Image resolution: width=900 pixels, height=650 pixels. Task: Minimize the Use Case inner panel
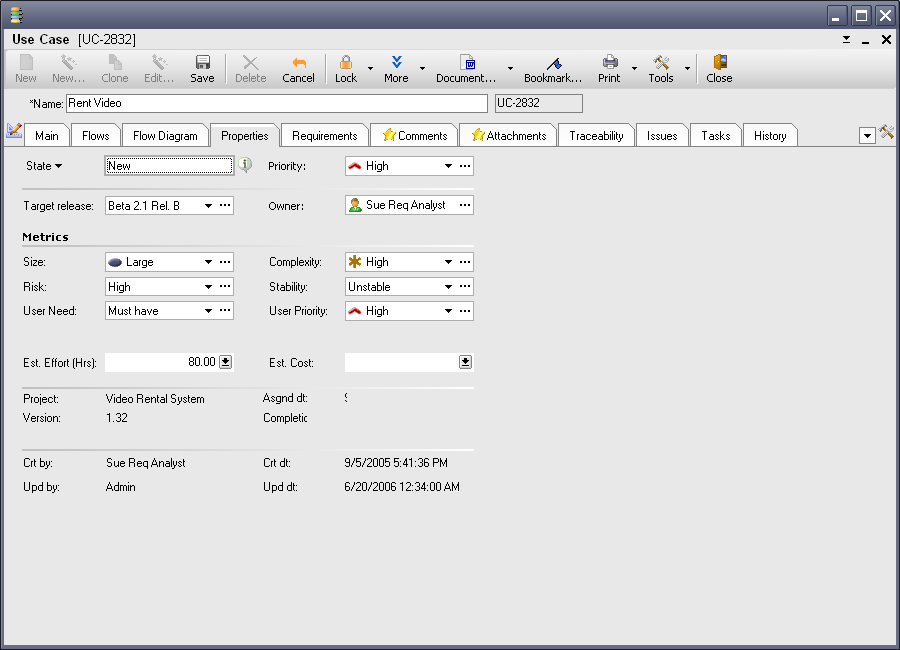866,40
